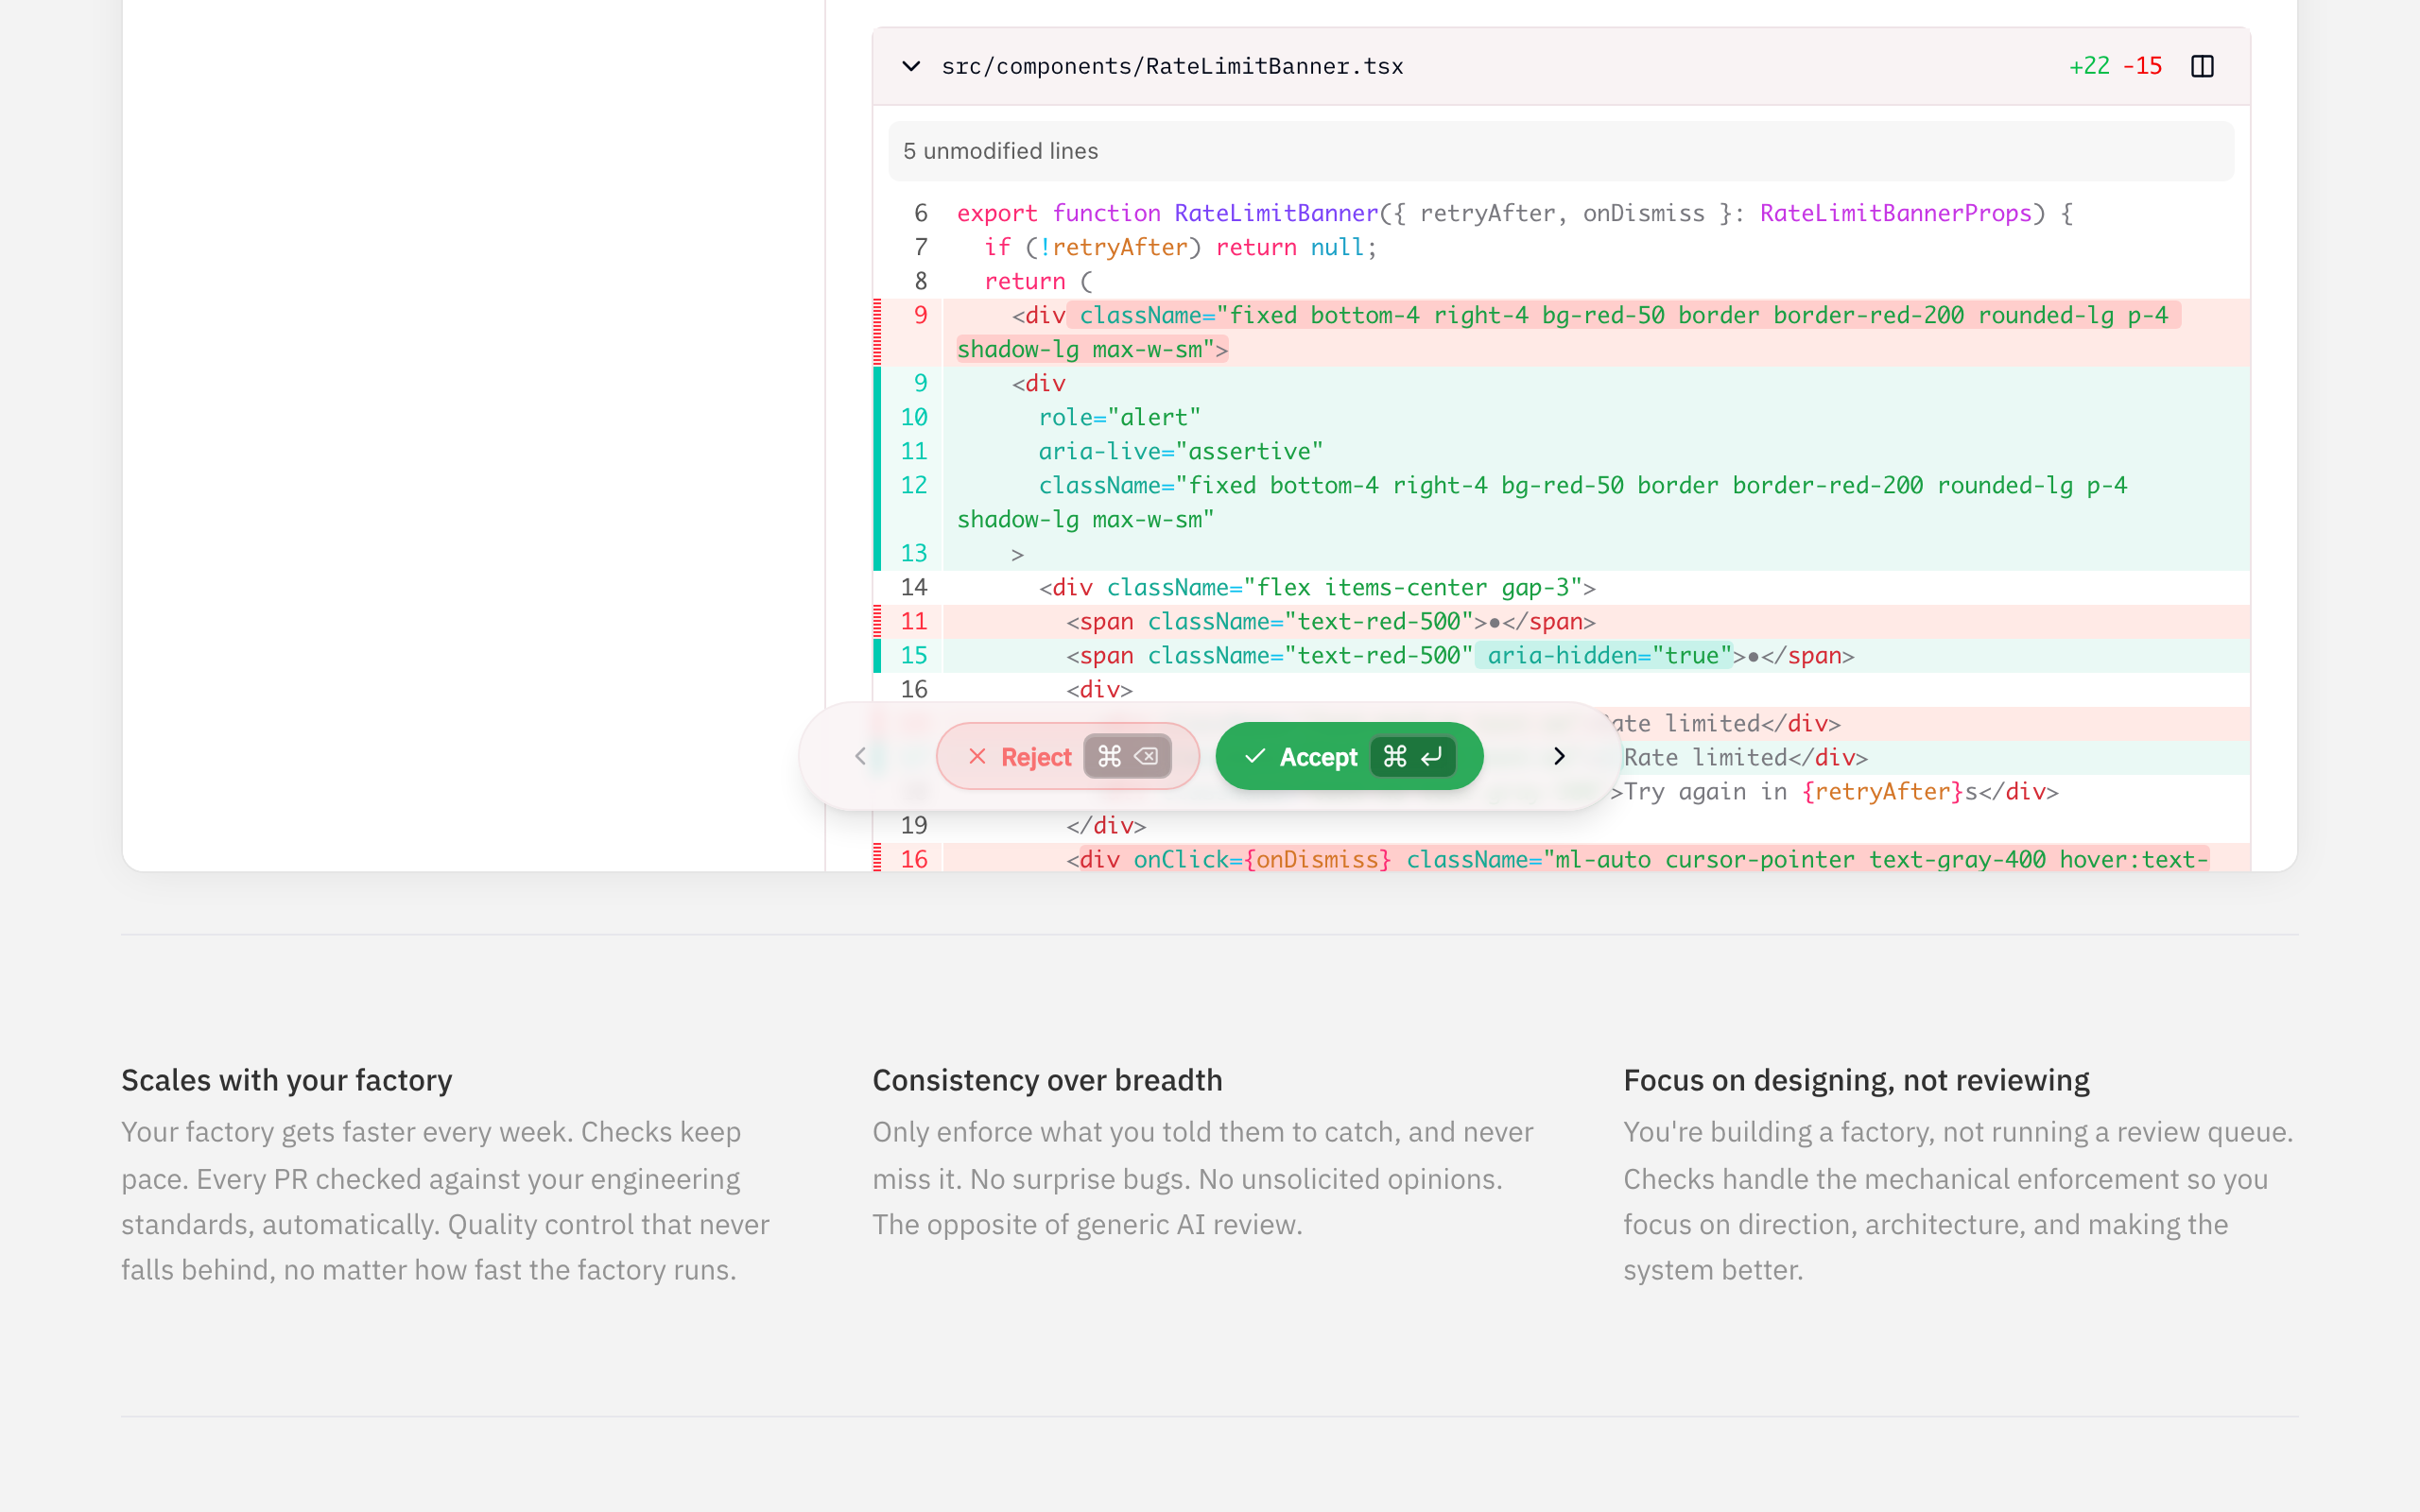
Task: Click the +22 additions count
Action: click(x=2089, y=66)
